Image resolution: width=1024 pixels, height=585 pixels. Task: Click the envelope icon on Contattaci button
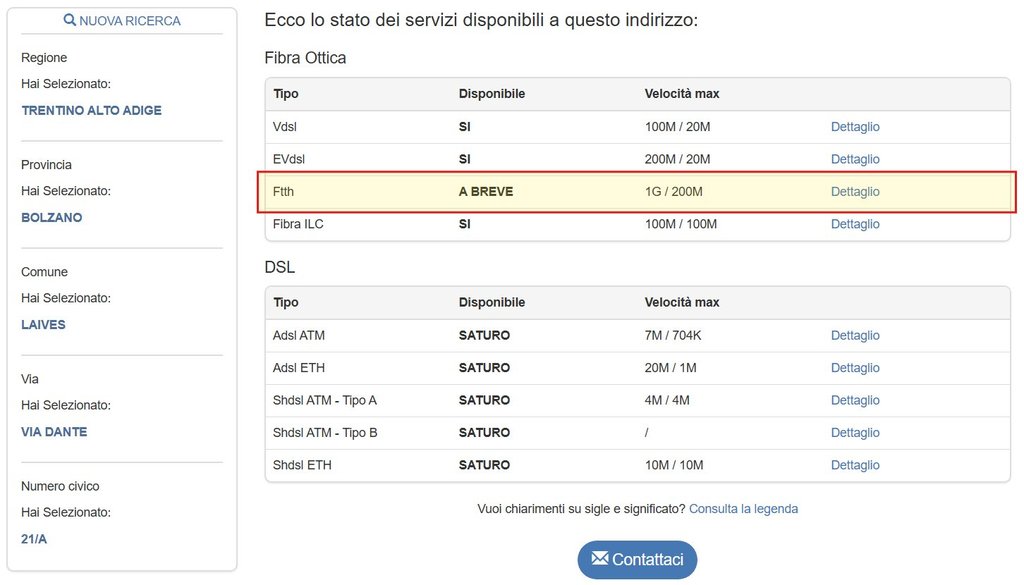point(600,558)
